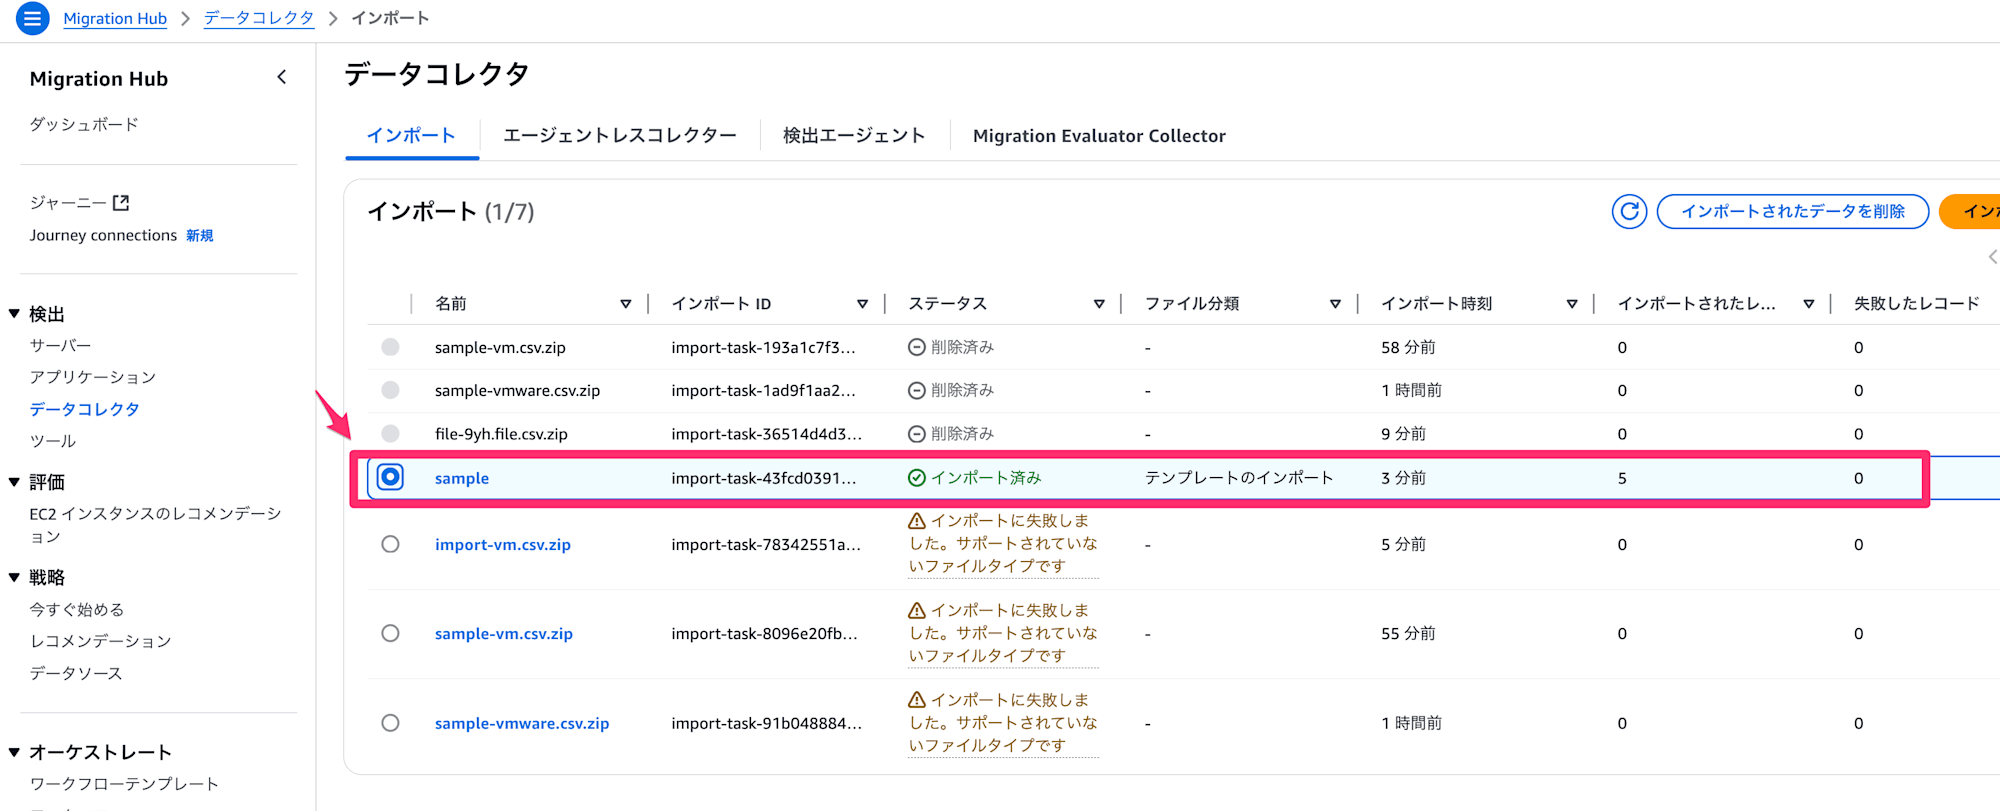
Task: Click the 9 分前 import time cell
Action: point(1404,434)
